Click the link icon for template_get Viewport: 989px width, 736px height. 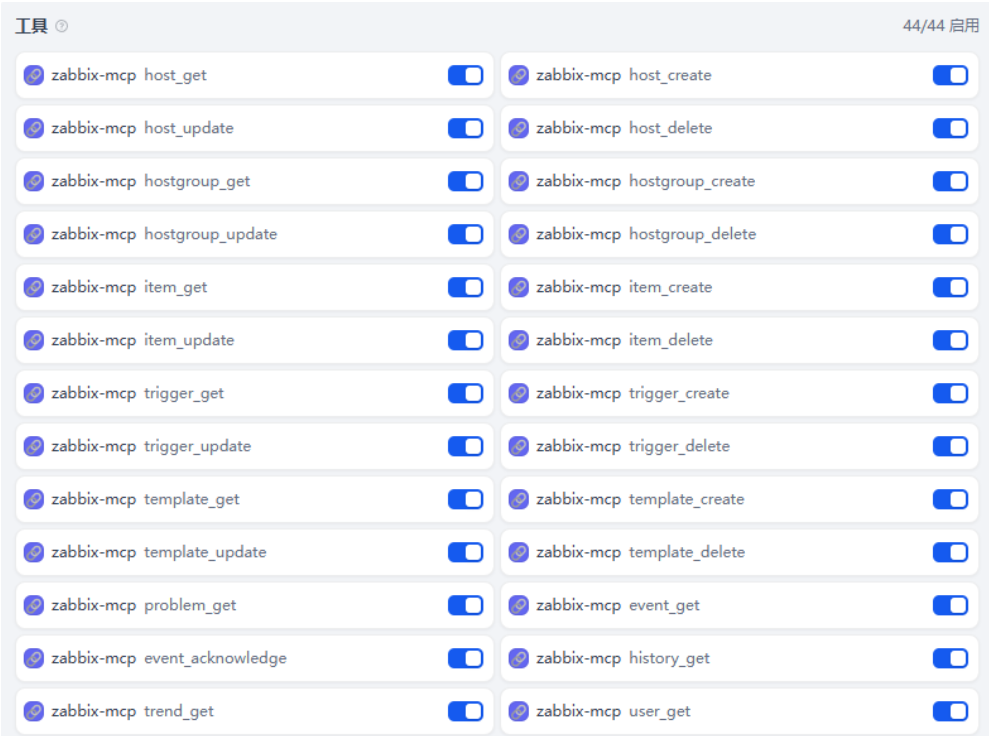coord(33,499)
